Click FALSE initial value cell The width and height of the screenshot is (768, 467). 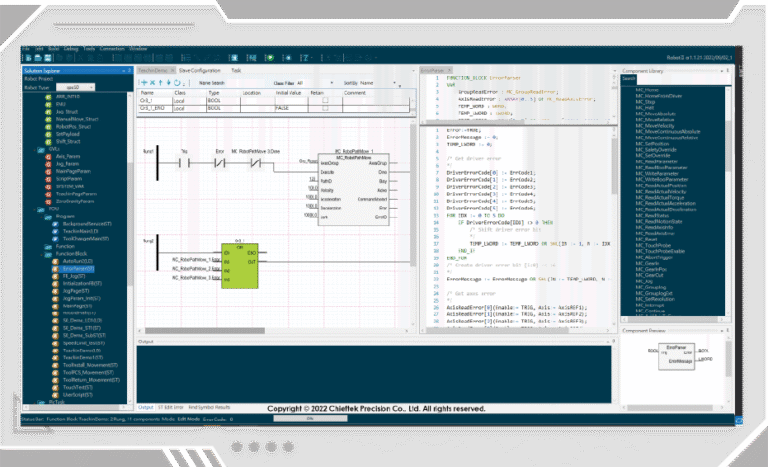[x=291, y=108]
